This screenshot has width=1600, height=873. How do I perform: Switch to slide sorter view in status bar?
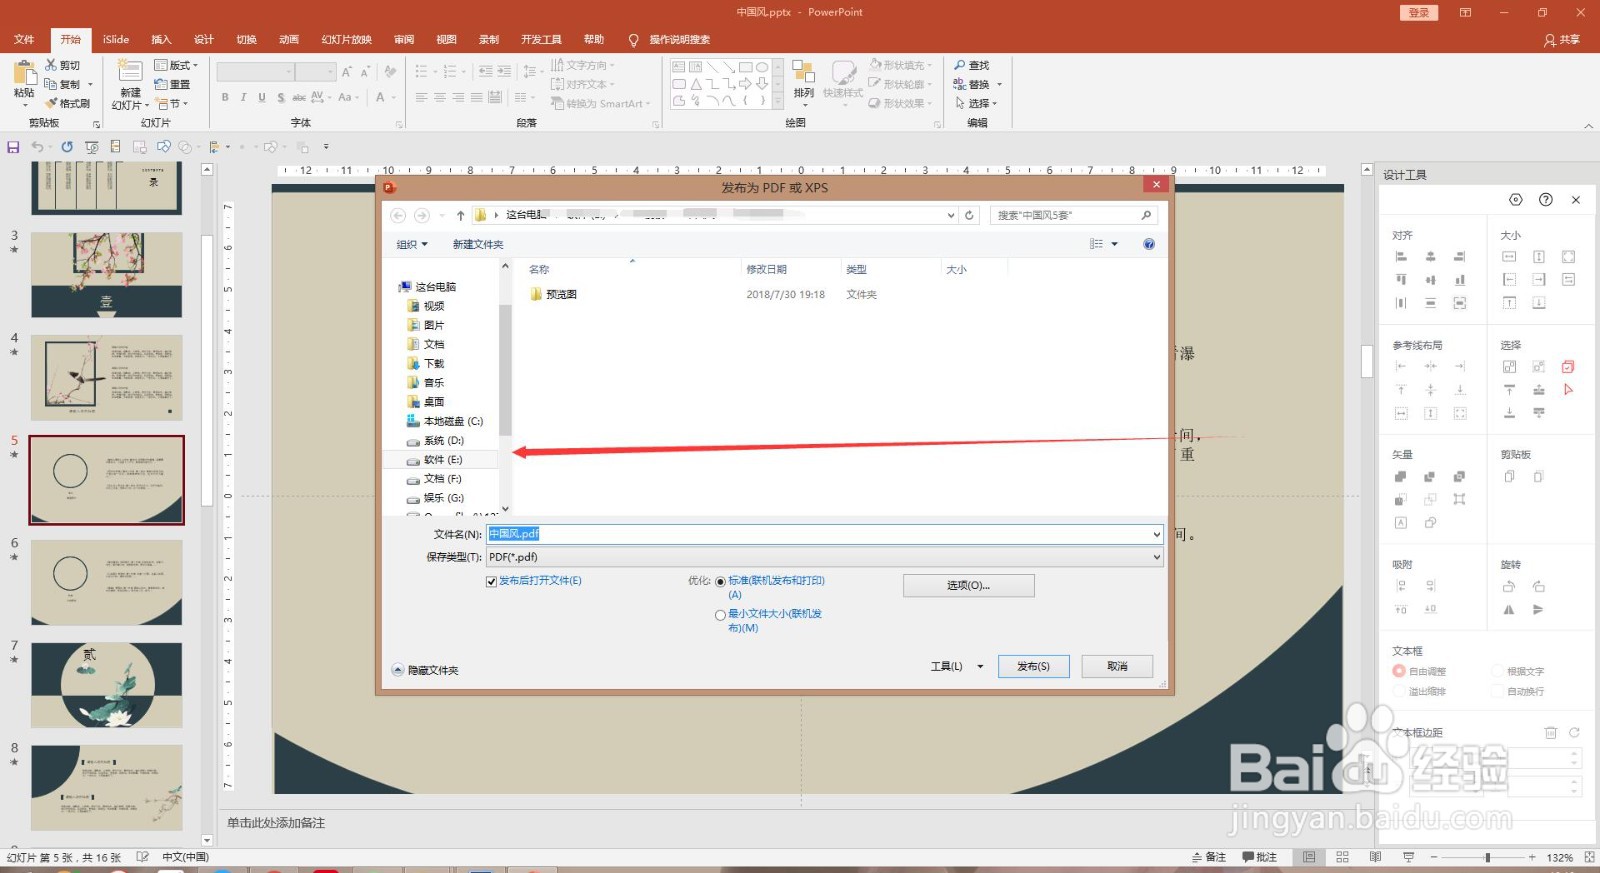click(x=1342, y=857)
